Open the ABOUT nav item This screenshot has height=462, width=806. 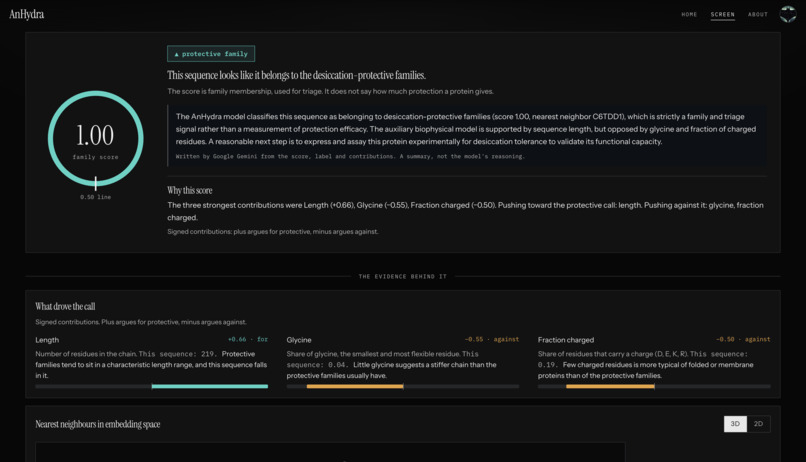click(x=758, y=14)
